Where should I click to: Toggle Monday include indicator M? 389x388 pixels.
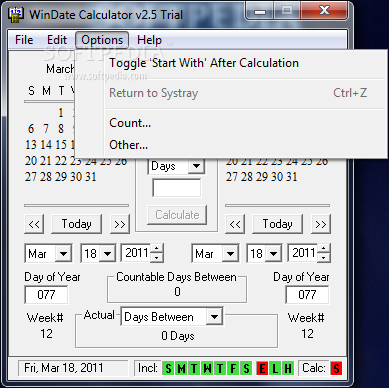(x=181, y=368)
